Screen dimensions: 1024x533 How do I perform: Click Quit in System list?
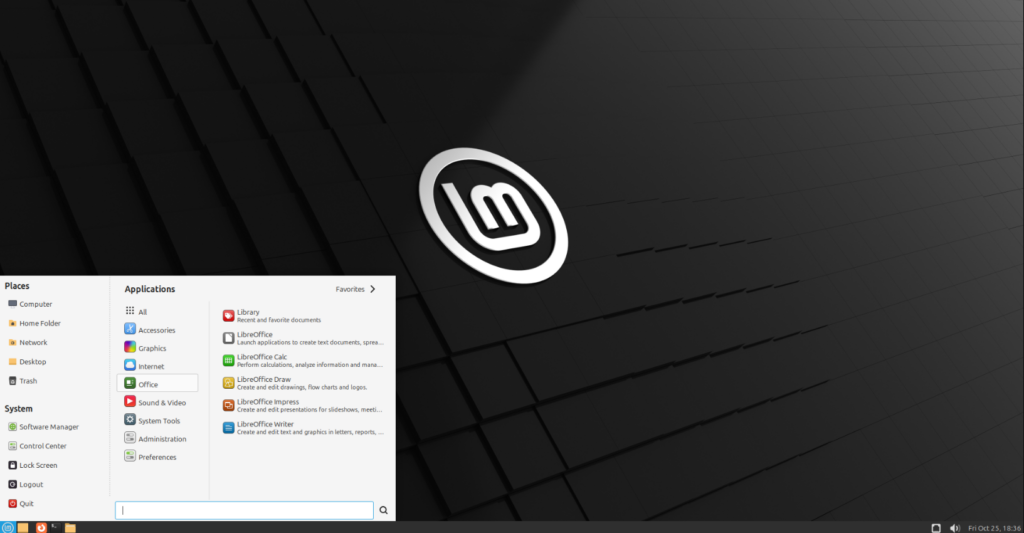pyautogui.click(x=21, y=504)
